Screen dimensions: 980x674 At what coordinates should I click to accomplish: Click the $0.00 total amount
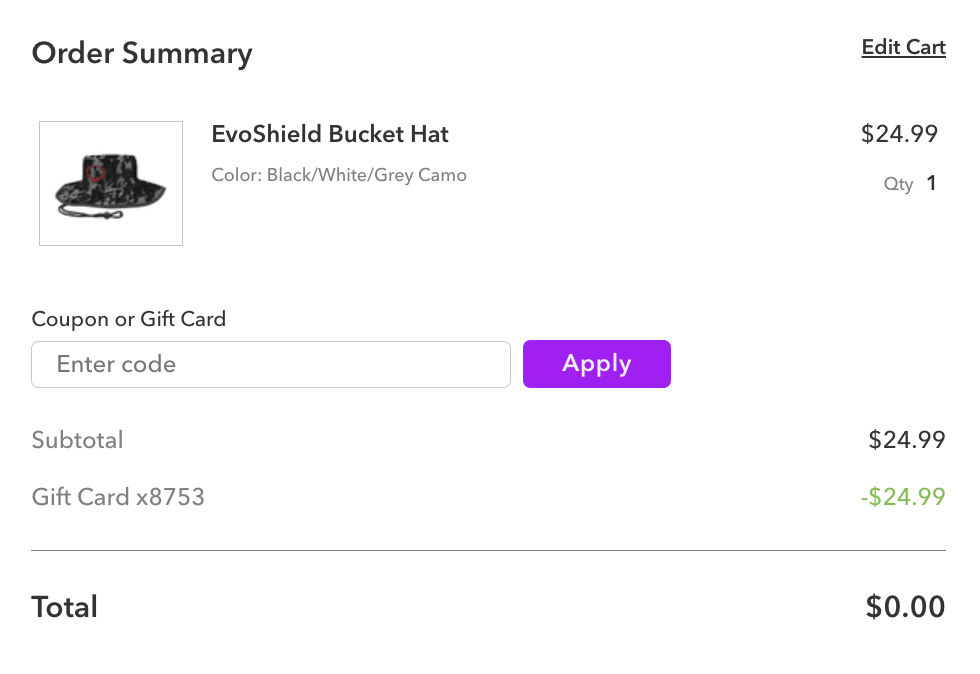click(905, 607)
